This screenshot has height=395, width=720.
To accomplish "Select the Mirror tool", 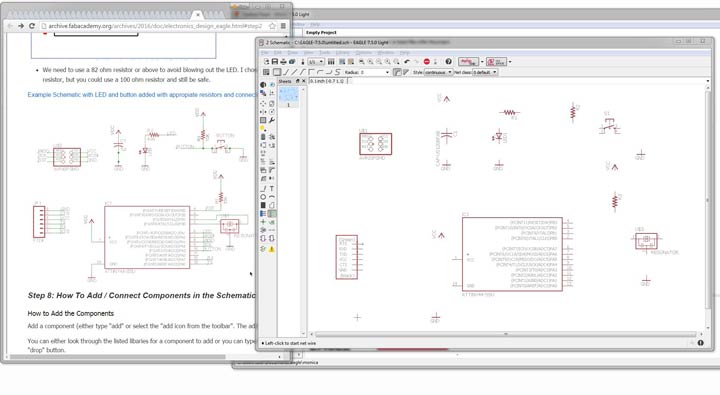I will pyautogui.click(x=263, y=112).
